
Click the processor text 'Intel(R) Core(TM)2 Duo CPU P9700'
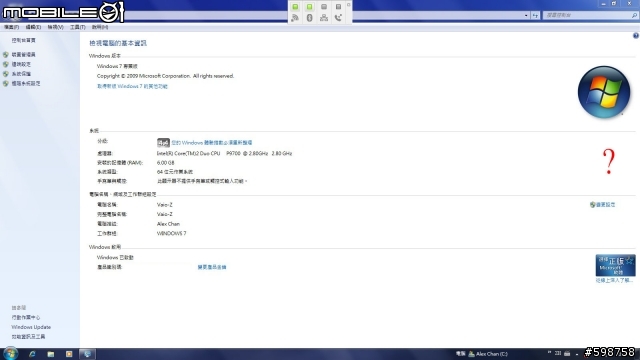point(198,153)
